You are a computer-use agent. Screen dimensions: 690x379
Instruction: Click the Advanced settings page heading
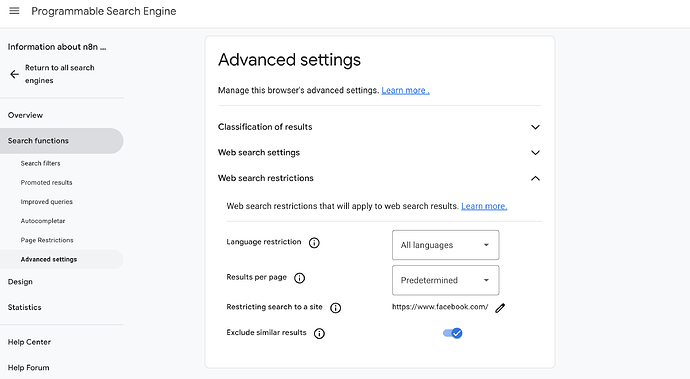click(x=289, y=60)
